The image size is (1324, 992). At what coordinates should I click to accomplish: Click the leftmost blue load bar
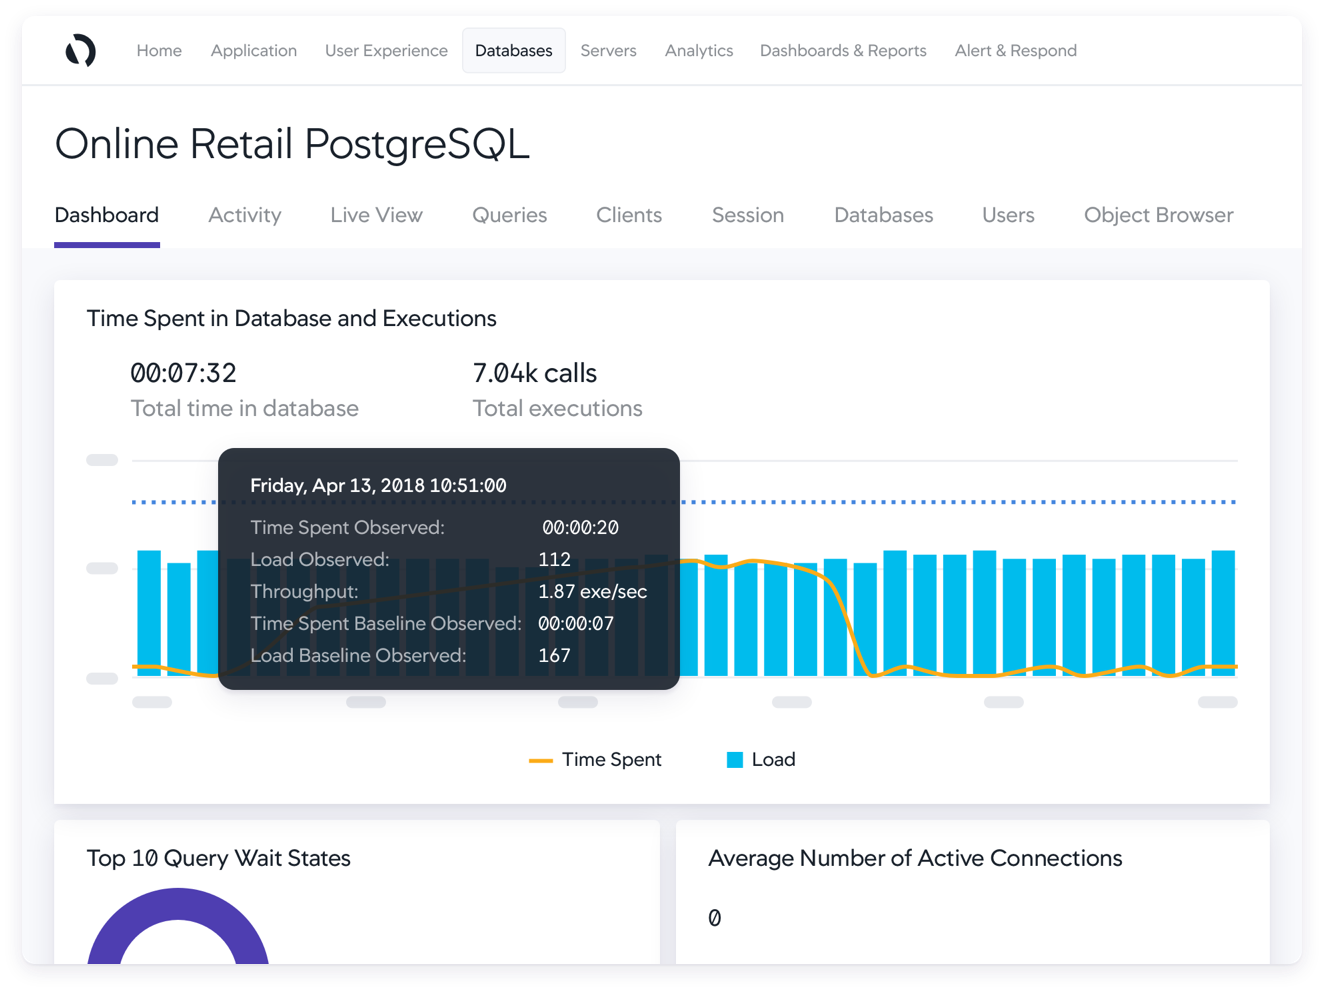click(x=149, y=613)
